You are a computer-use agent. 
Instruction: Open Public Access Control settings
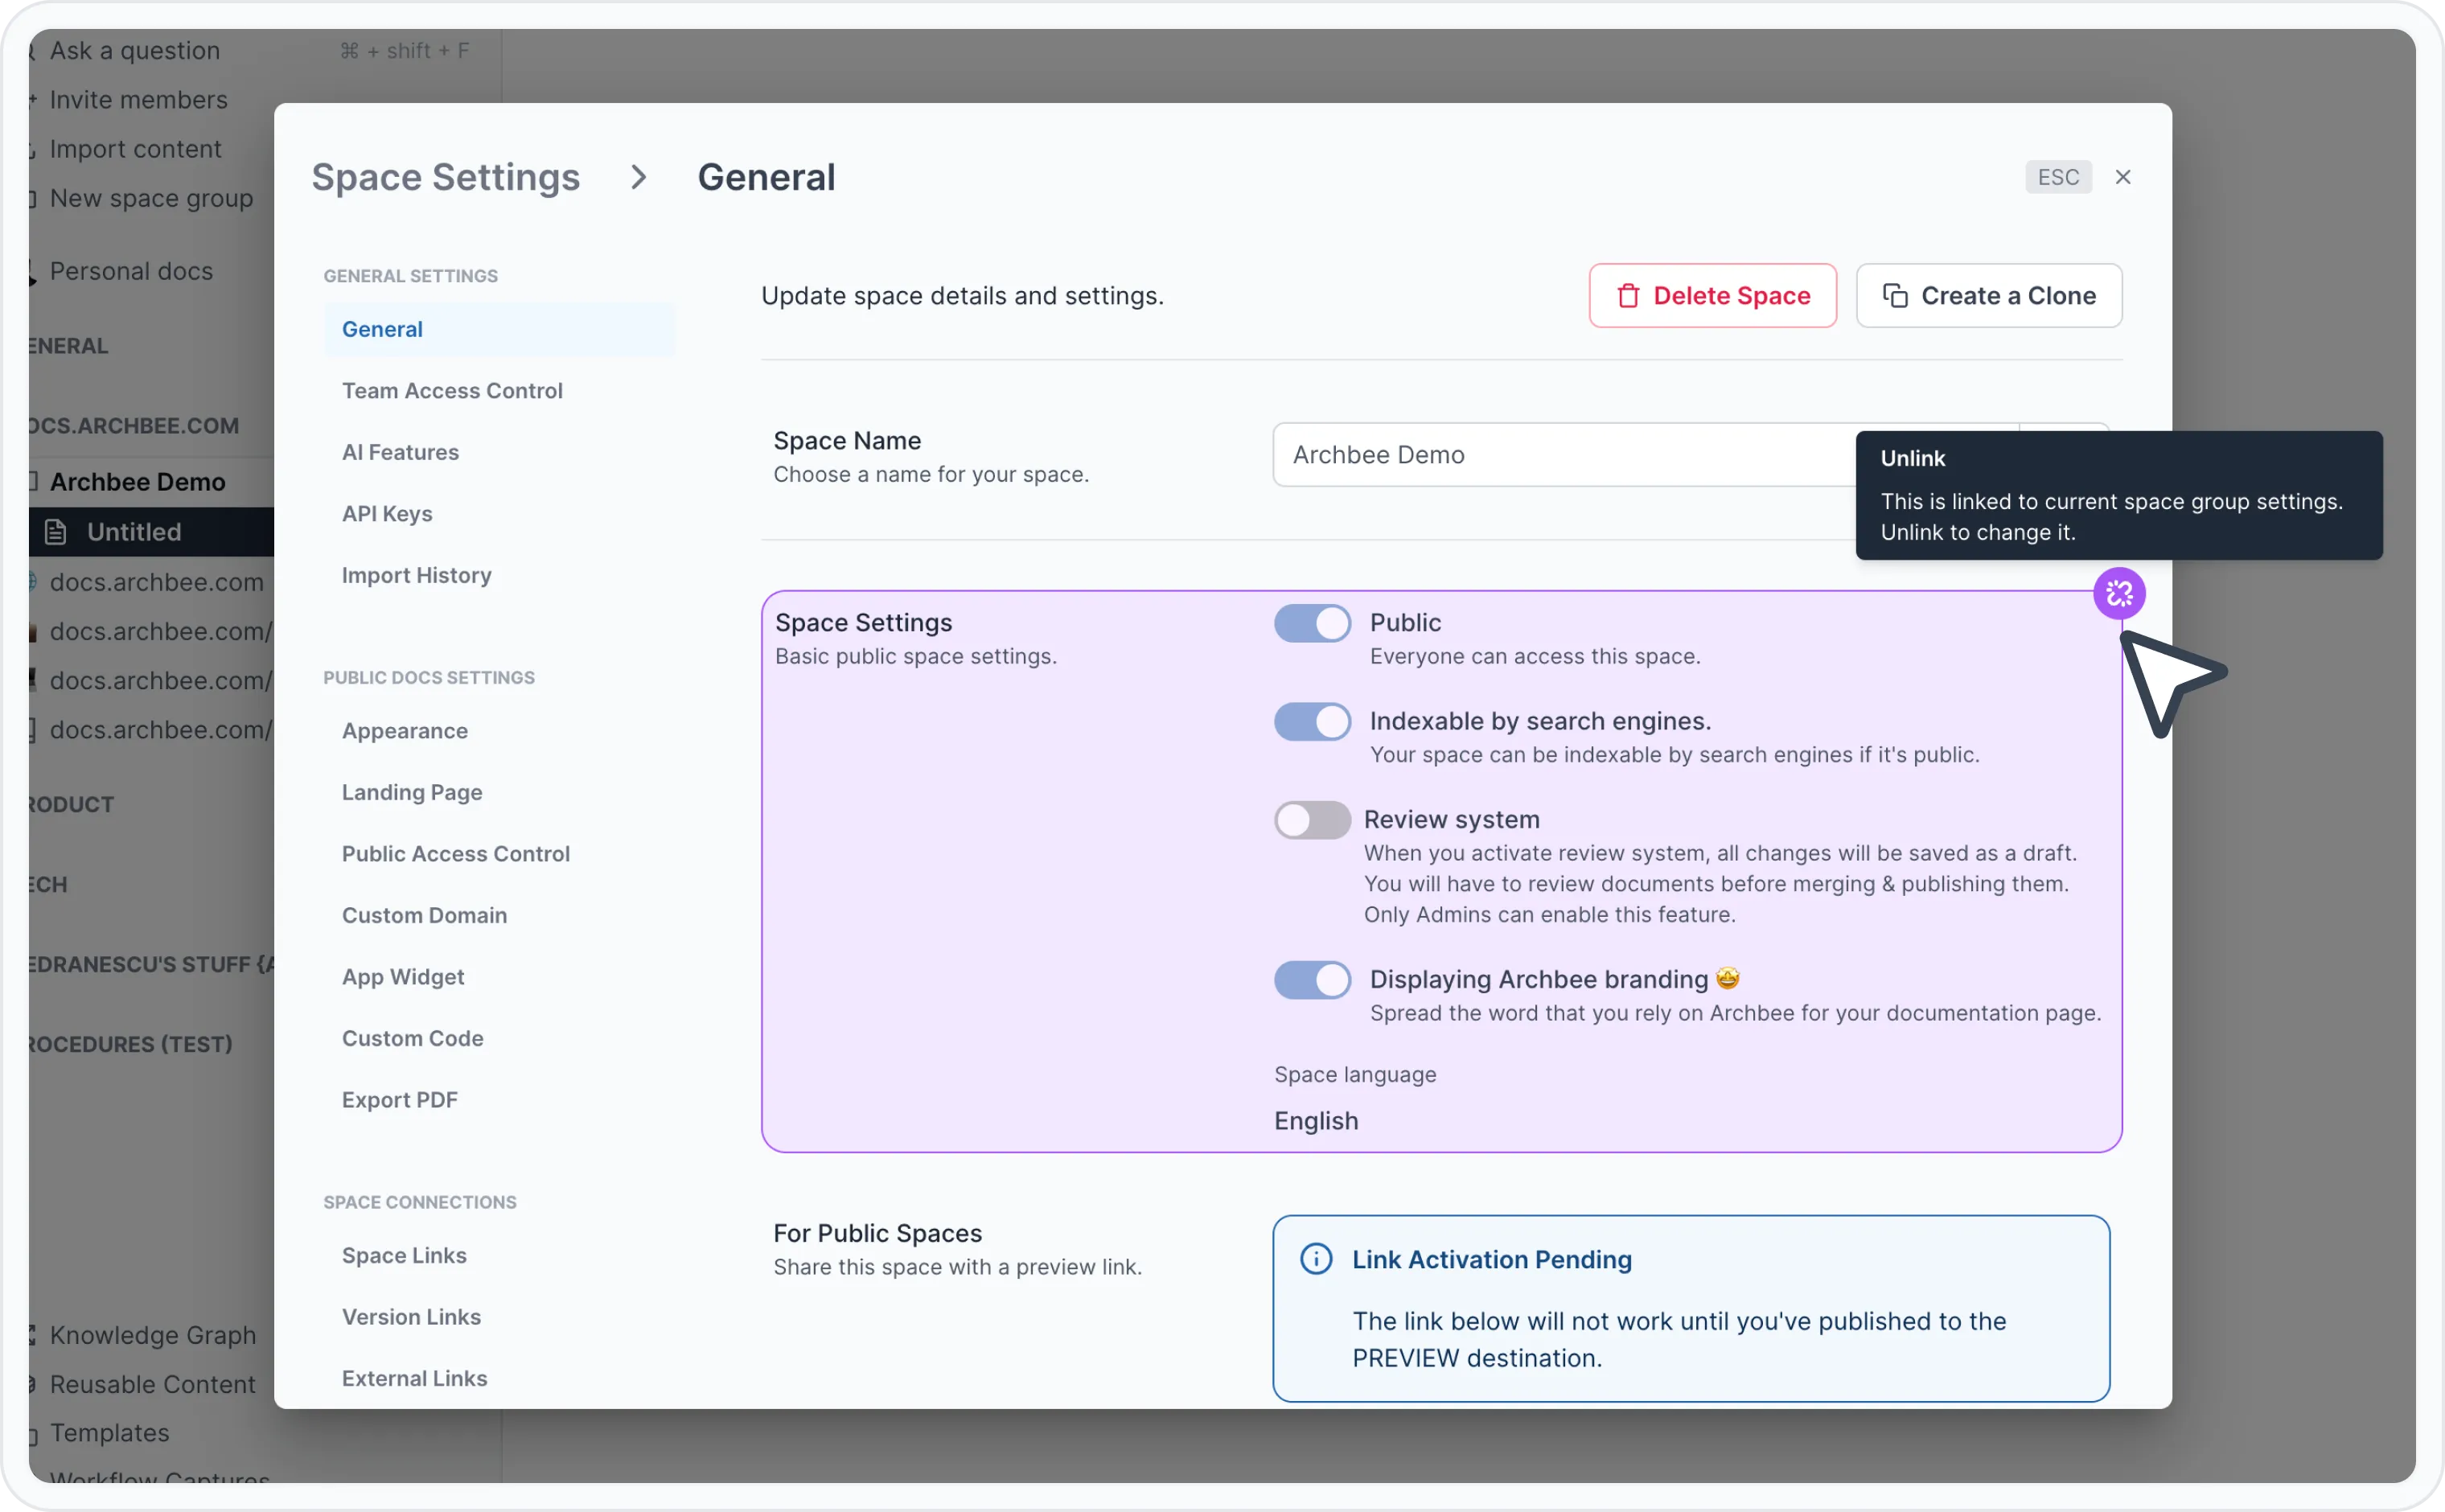pyautogui.click(x=455, y=854)
